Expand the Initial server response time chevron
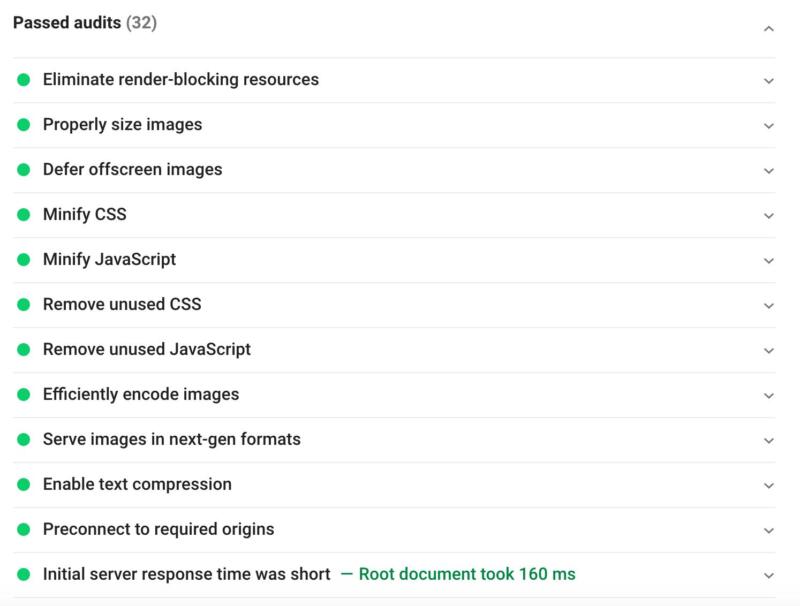Viewport: 800px width, 606px height. [x=768, y=575]
